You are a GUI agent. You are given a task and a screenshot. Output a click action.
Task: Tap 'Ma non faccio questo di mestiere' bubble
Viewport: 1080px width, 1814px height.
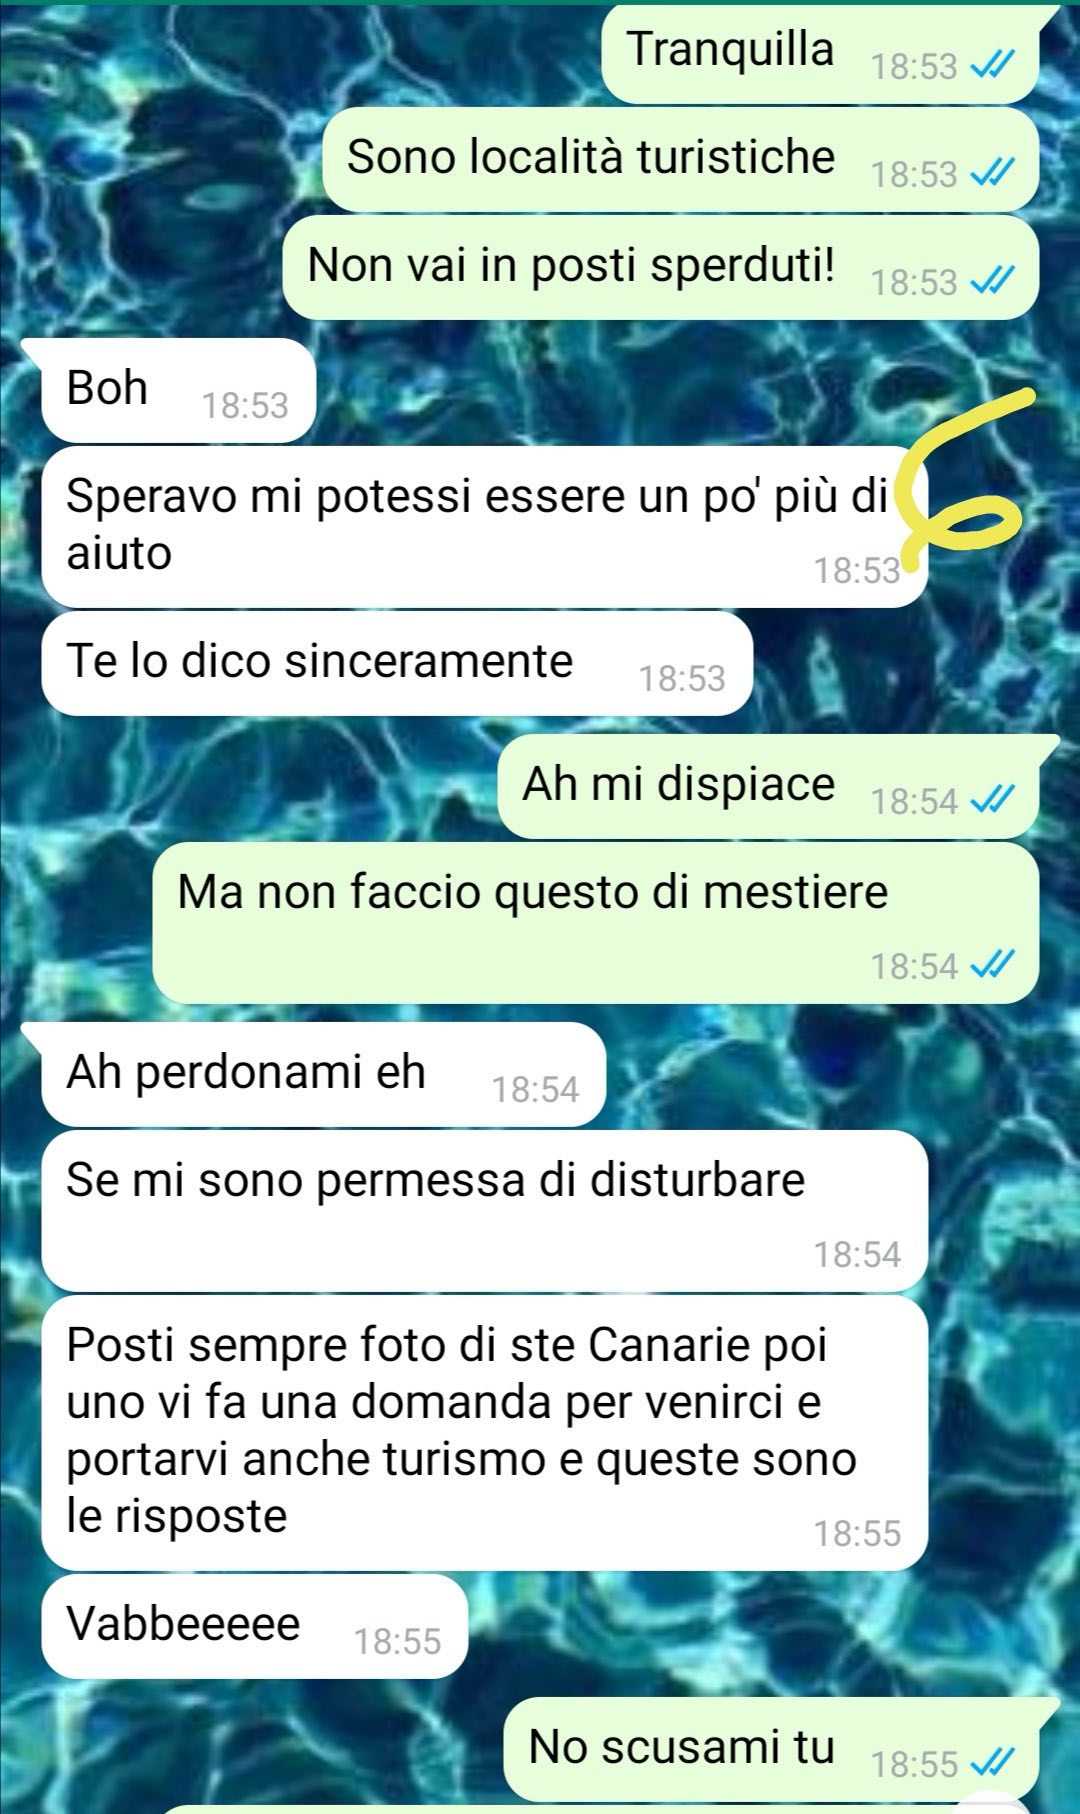click(596, 923)
